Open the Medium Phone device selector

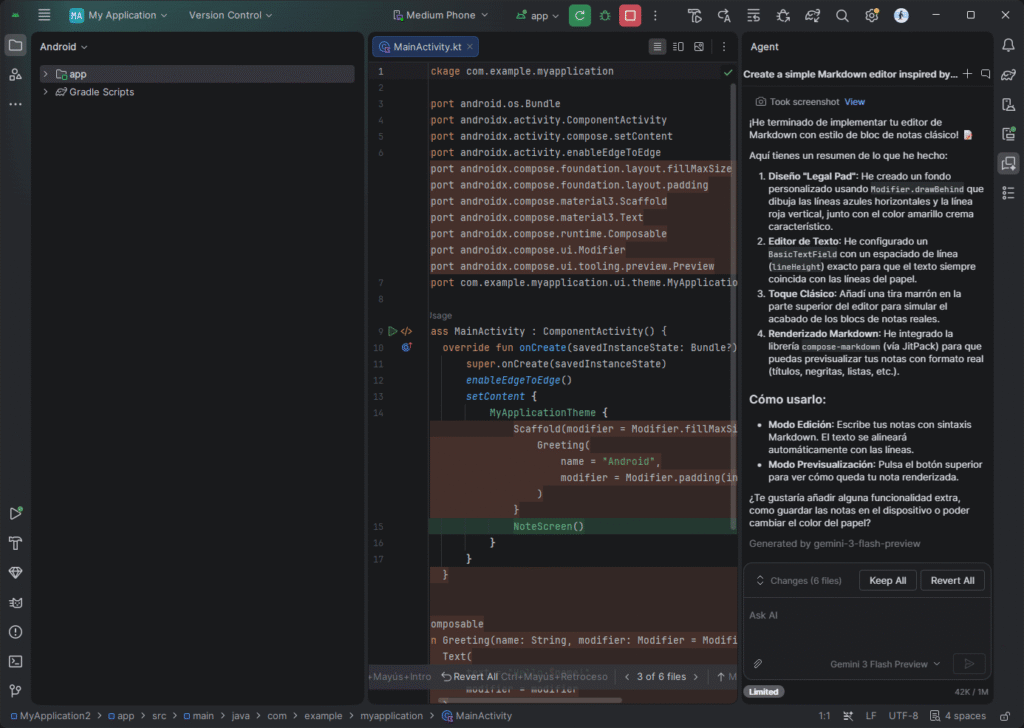point(440,15)
